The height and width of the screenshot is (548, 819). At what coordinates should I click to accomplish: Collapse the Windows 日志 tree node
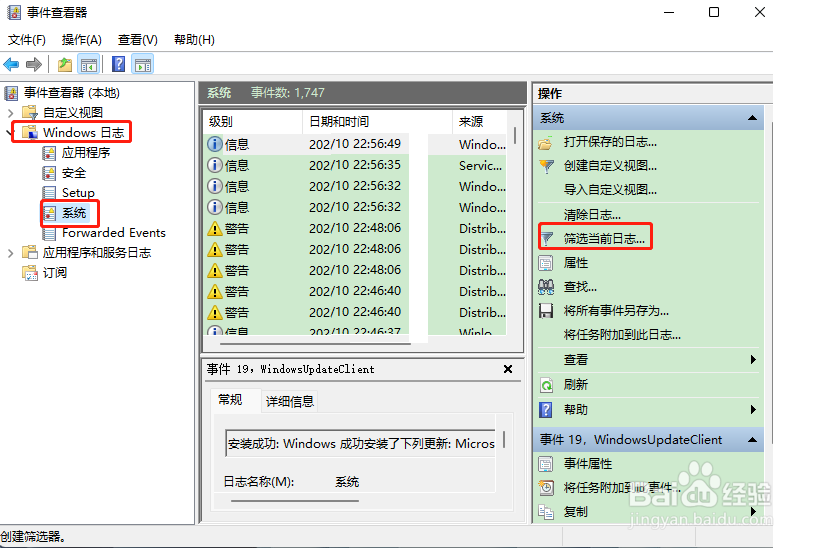click(x=10, y=133)
